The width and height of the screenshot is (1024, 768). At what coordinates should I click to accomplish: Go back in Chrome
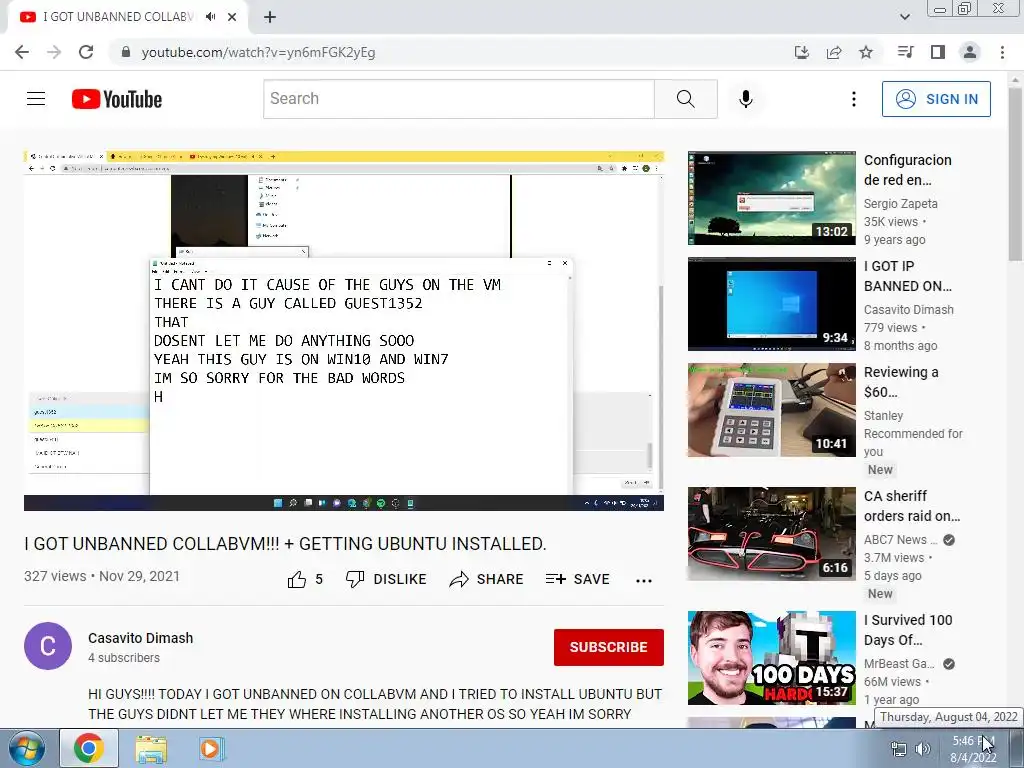coord(22,52)
